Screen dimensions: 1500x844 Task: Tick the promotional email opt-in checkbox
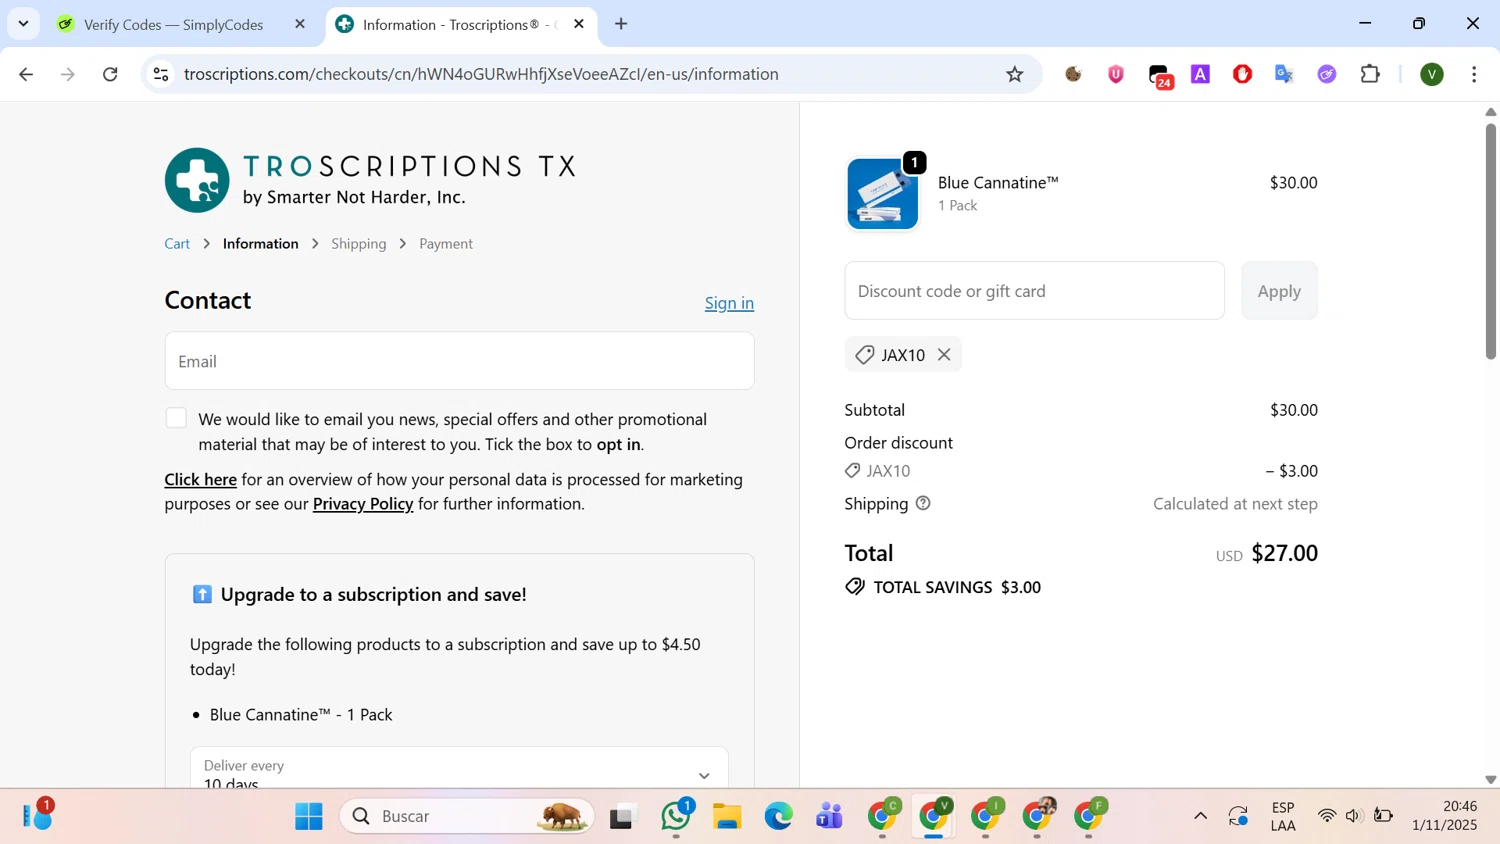[176, 418]
